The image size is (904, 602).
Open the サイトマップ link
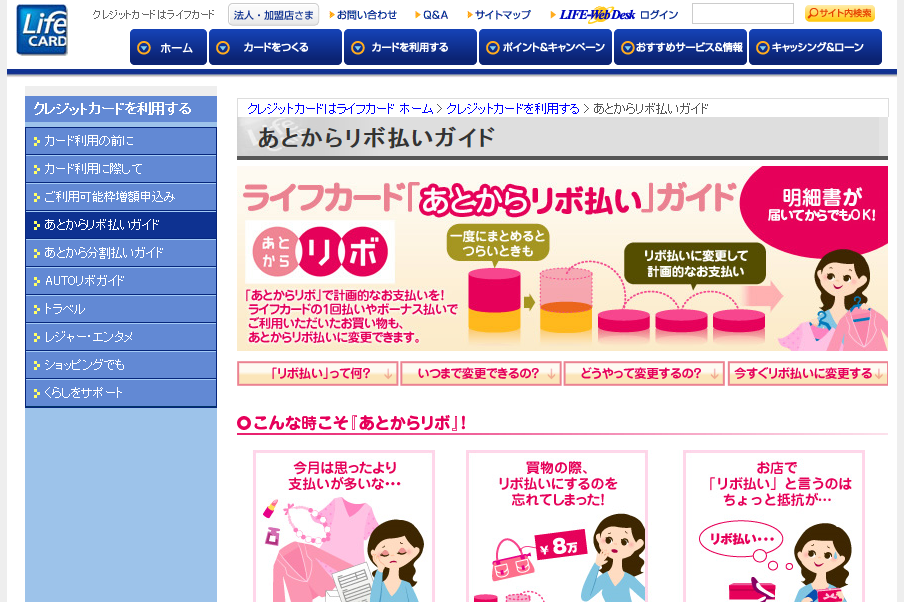(x=499, y=15)
